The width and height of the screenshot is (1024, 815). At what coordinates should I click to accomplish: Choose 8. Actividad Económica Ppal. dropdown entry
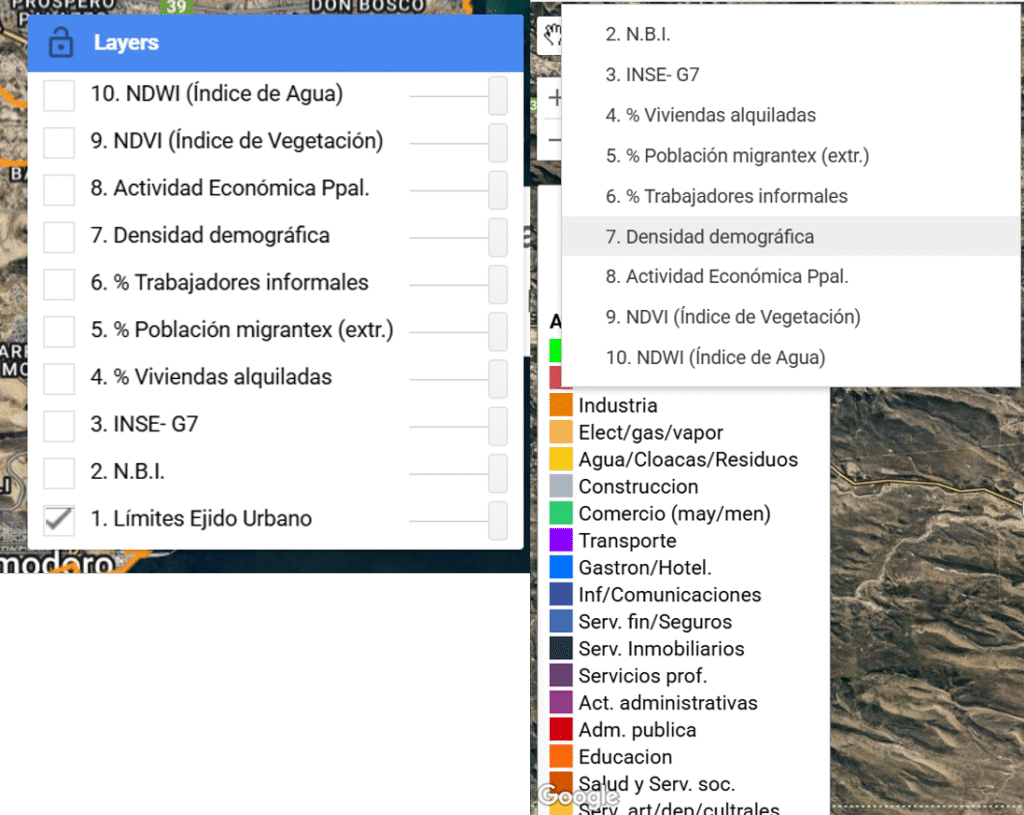click(726, 277)
